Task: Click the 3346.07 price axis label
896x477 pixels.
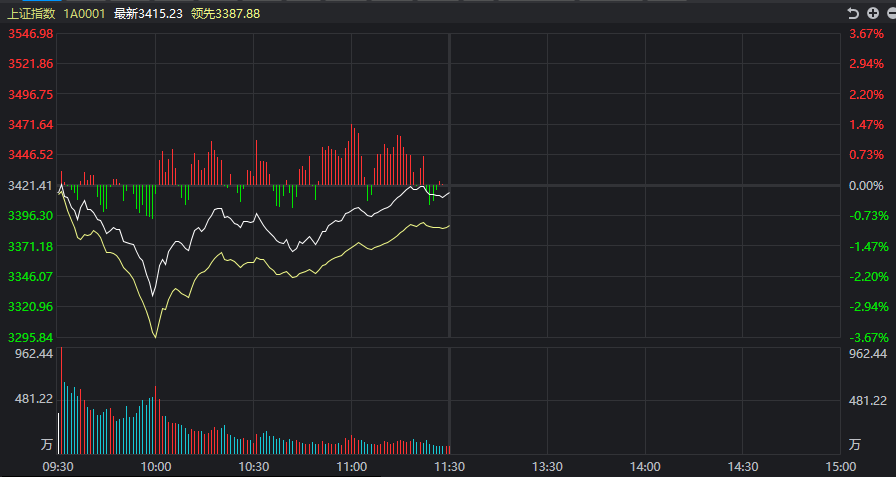Action: pyautogui.click(x=31, y=276)
